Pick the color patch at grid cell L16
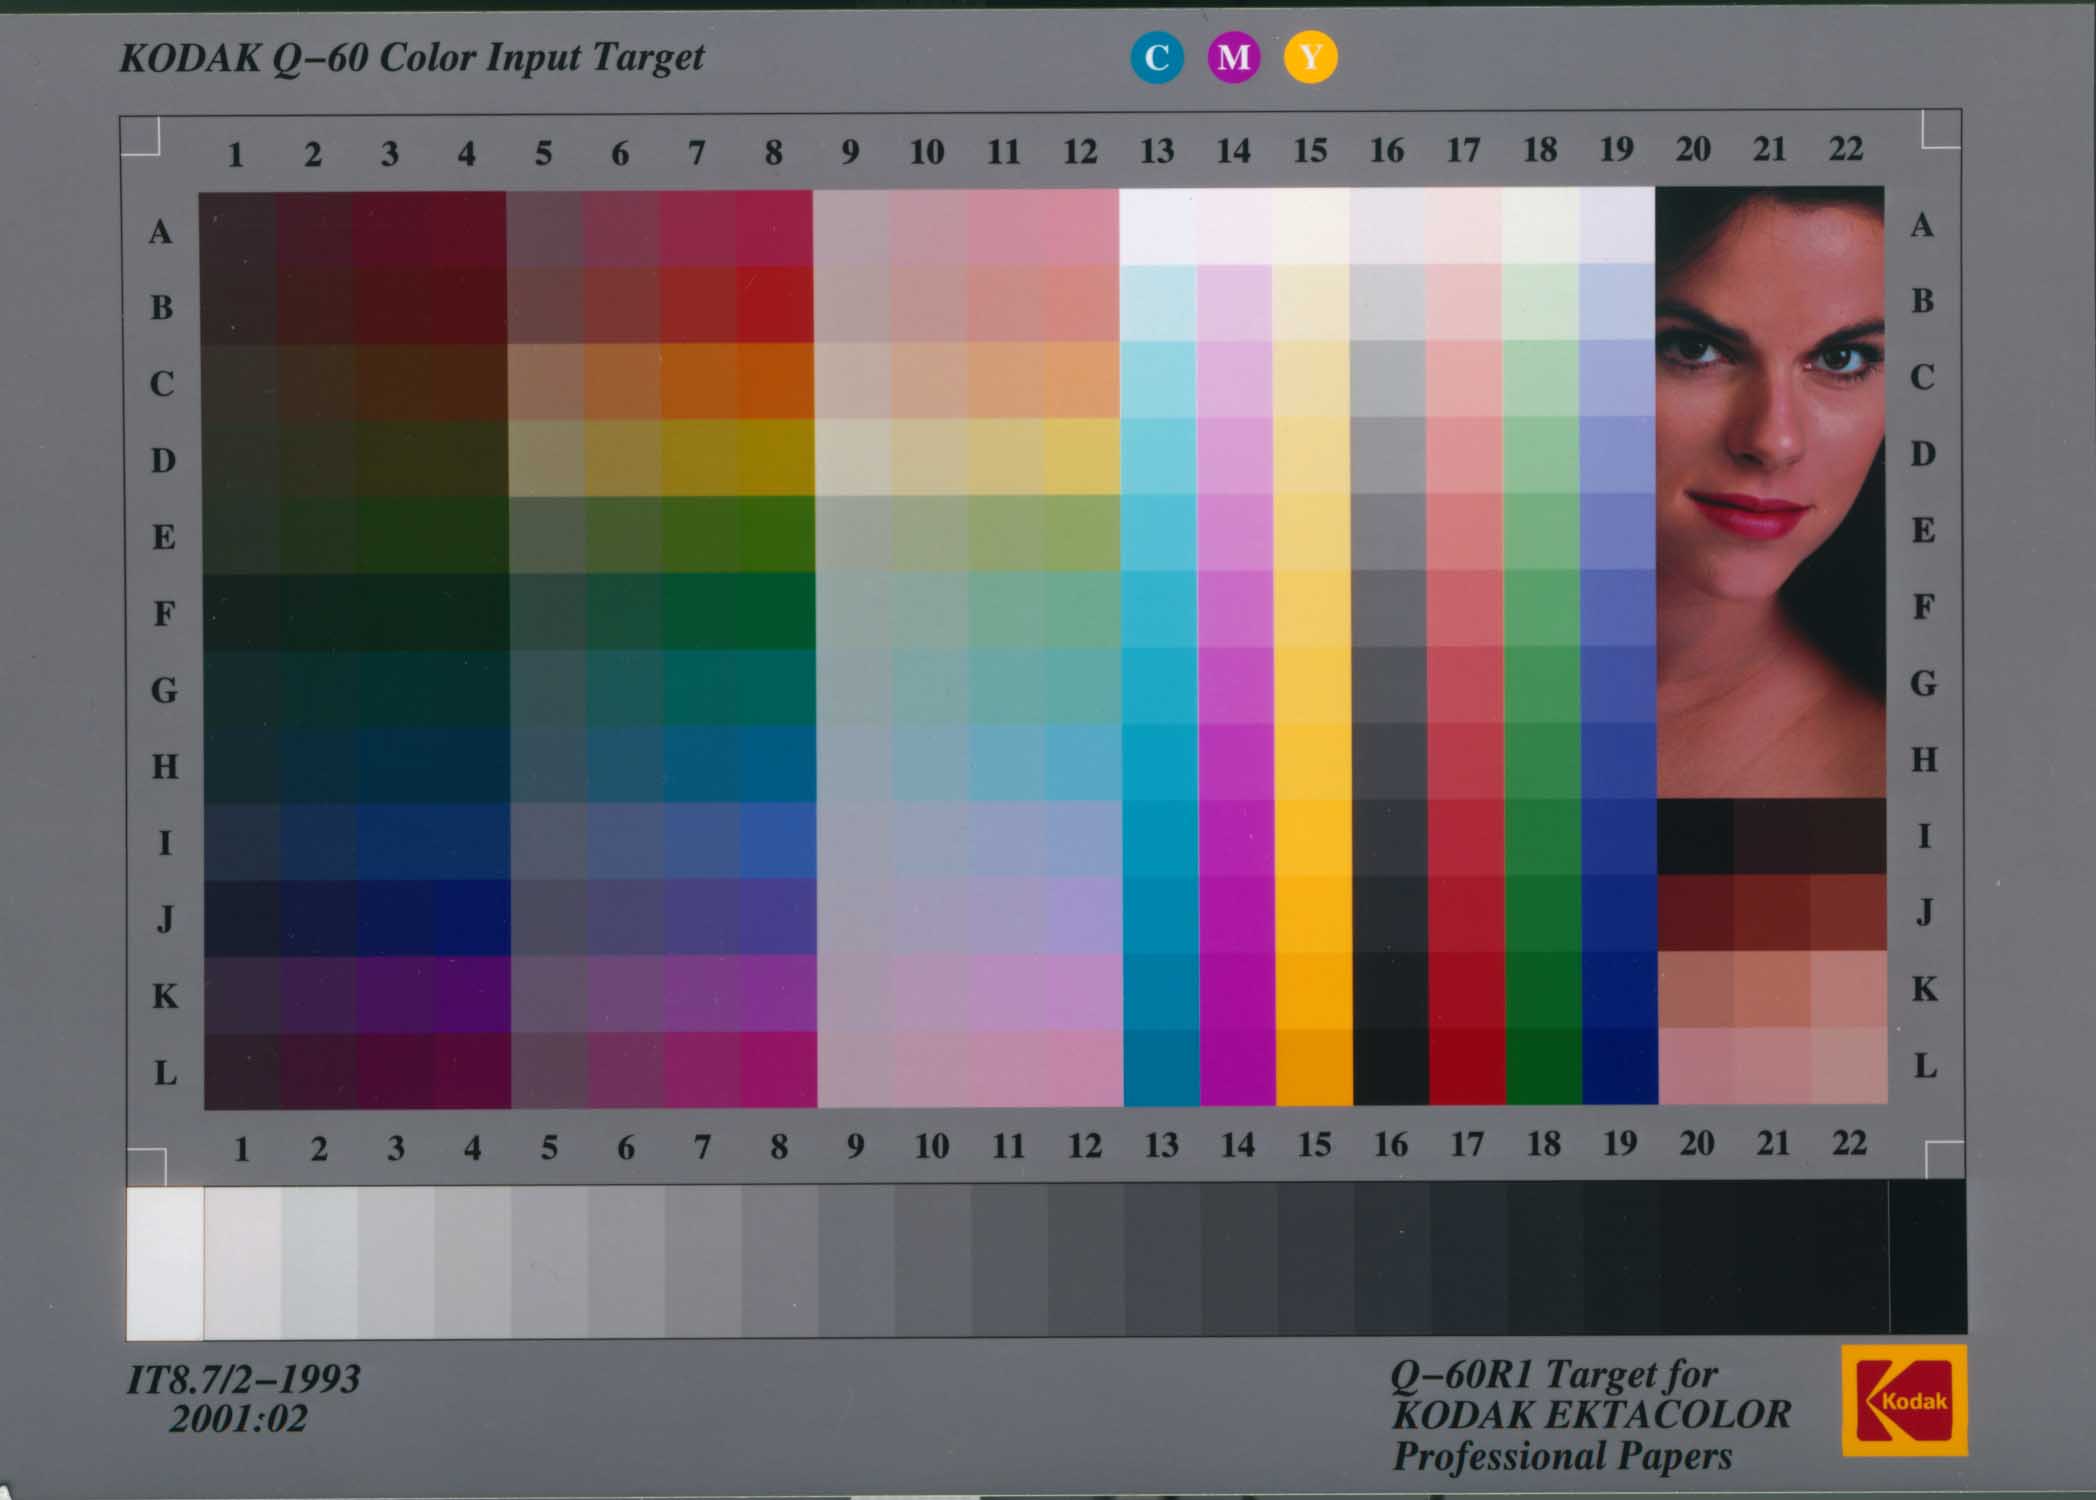Viewport: 2096px width, 1500px height. pos(1391,1067)
